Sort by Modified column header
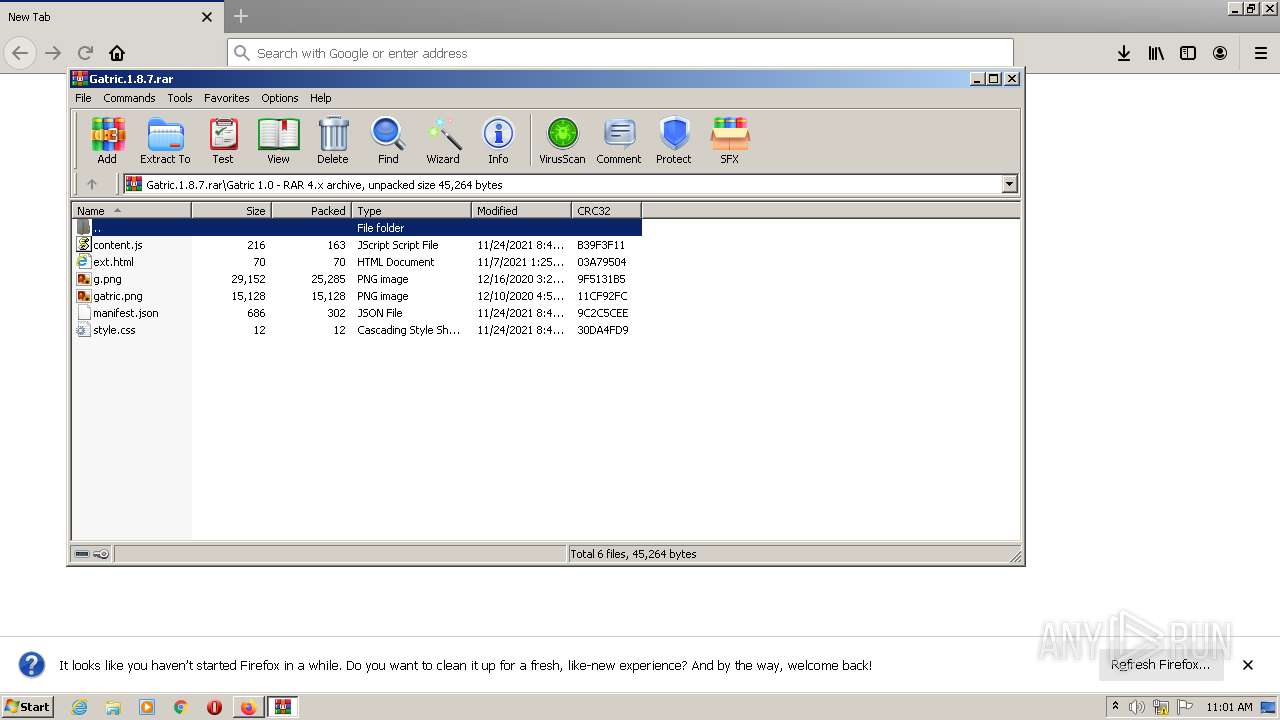Image resolution: width=1280 pixels, height=720 pixels. click(521, 210)
